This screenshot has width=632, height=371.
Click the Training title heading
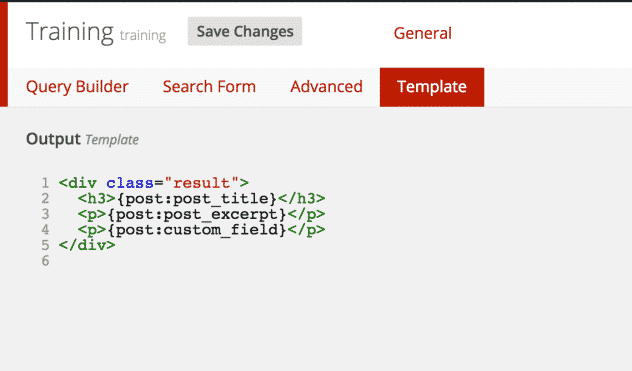click(x=70, y=32)
